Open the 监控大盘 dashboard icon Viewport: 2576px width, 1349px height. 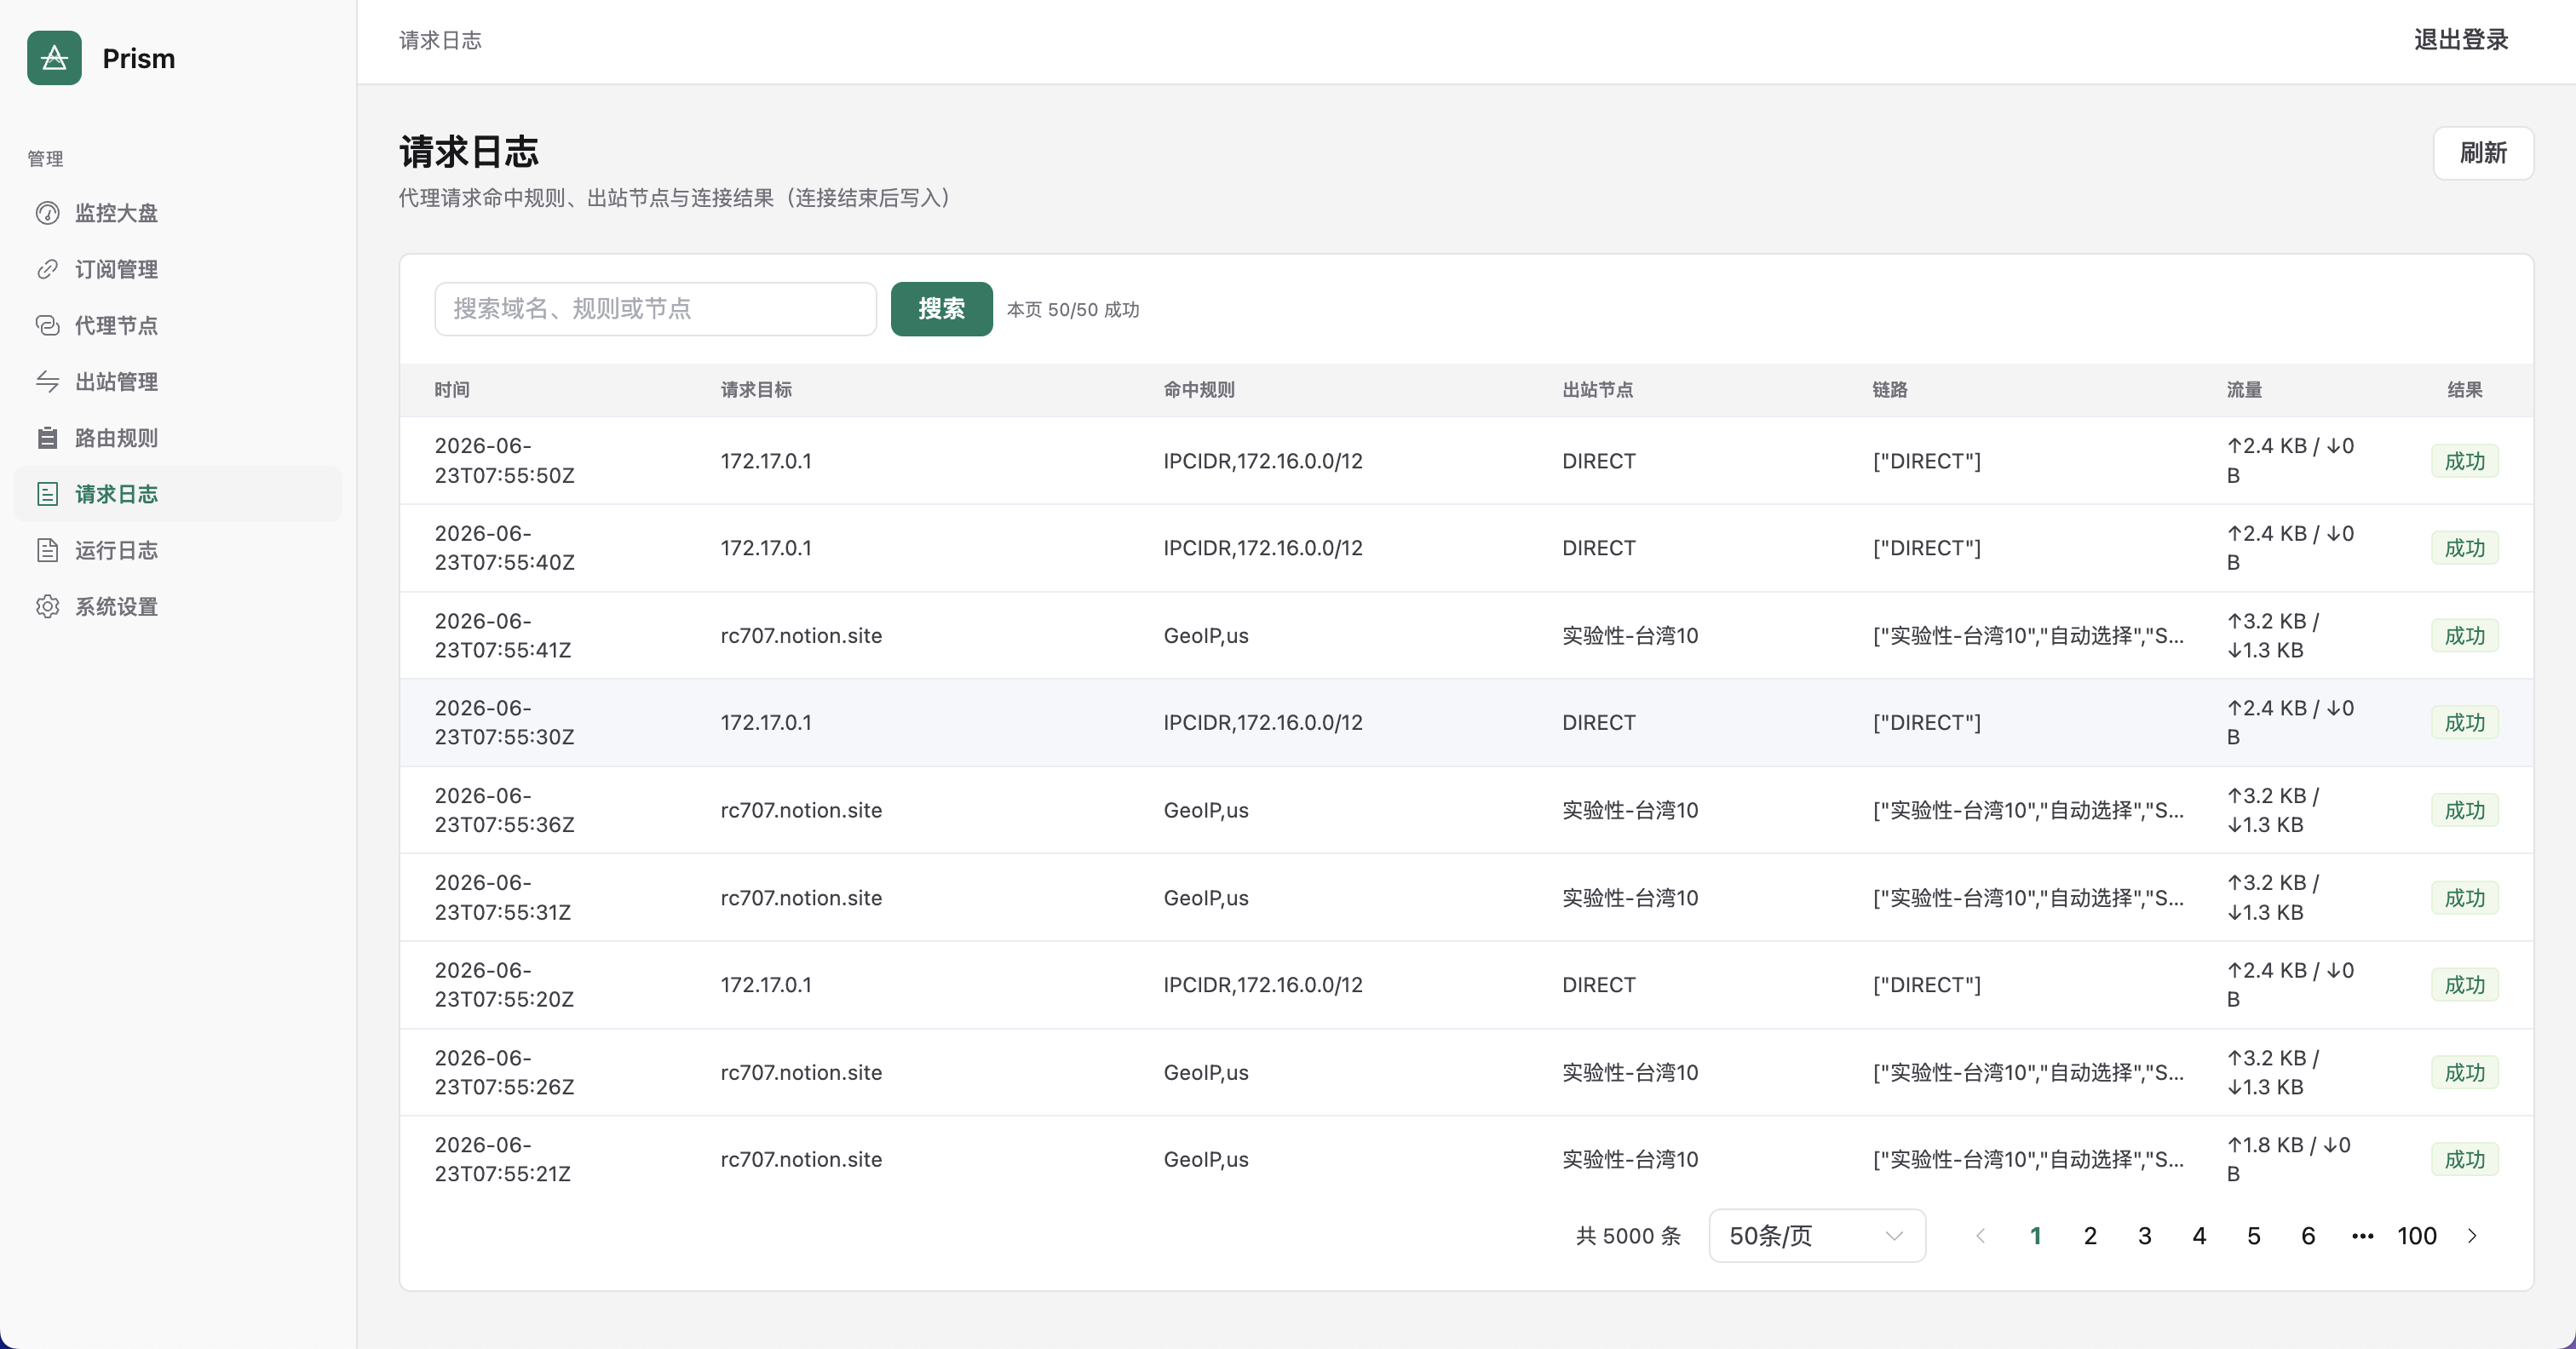(x=47, y=213)
